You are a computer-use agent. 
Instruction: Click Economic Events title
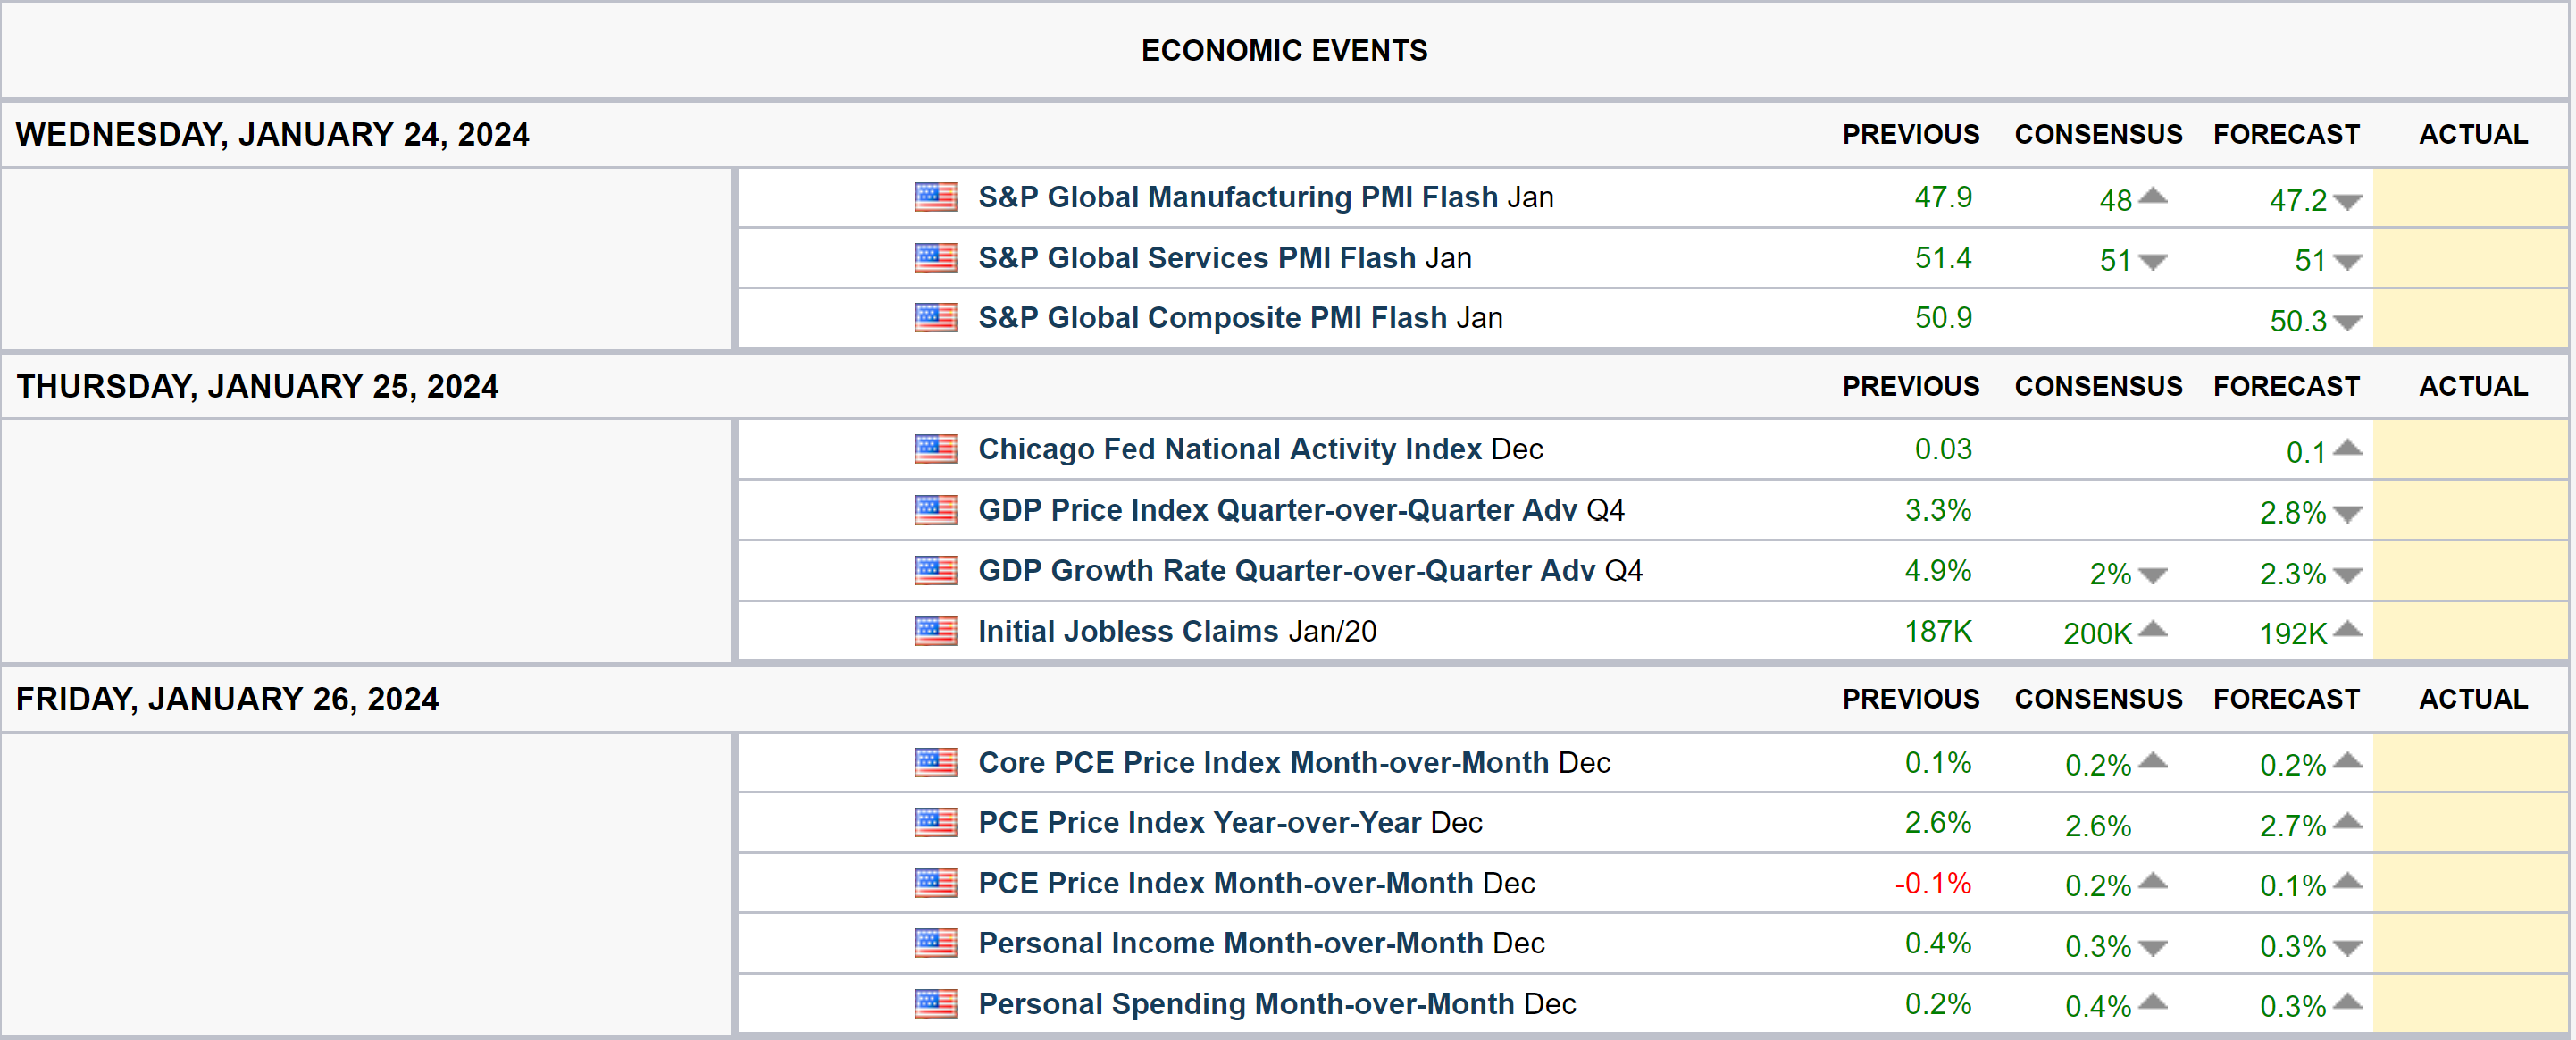click(x=1284, y=51)
